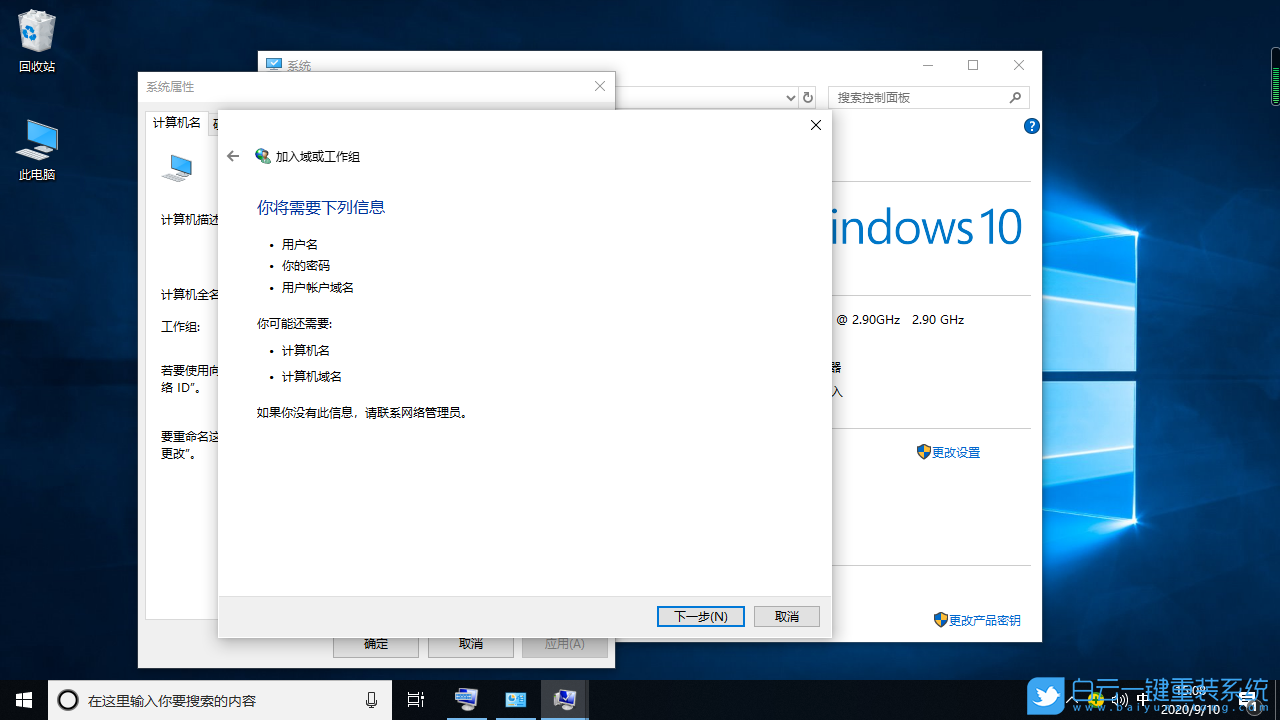Open the address bar history dropdown
1280x720 pixels.
pos(790,97)
